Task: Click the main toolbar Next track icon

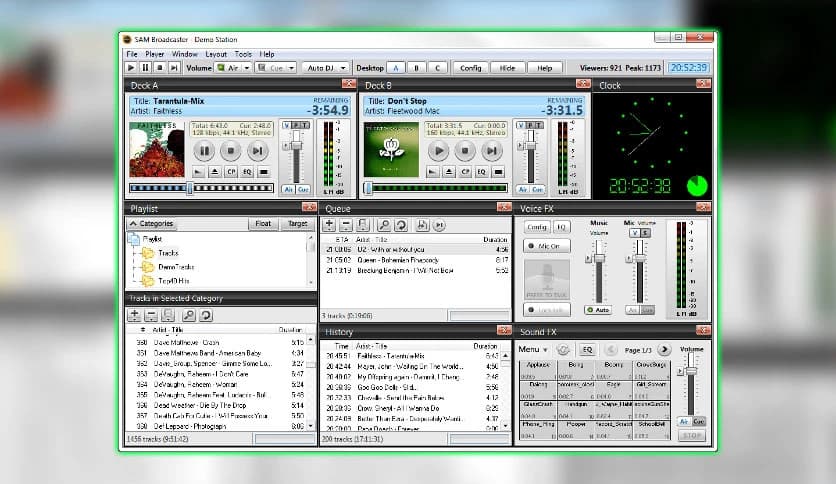Action: click(174, 68)
